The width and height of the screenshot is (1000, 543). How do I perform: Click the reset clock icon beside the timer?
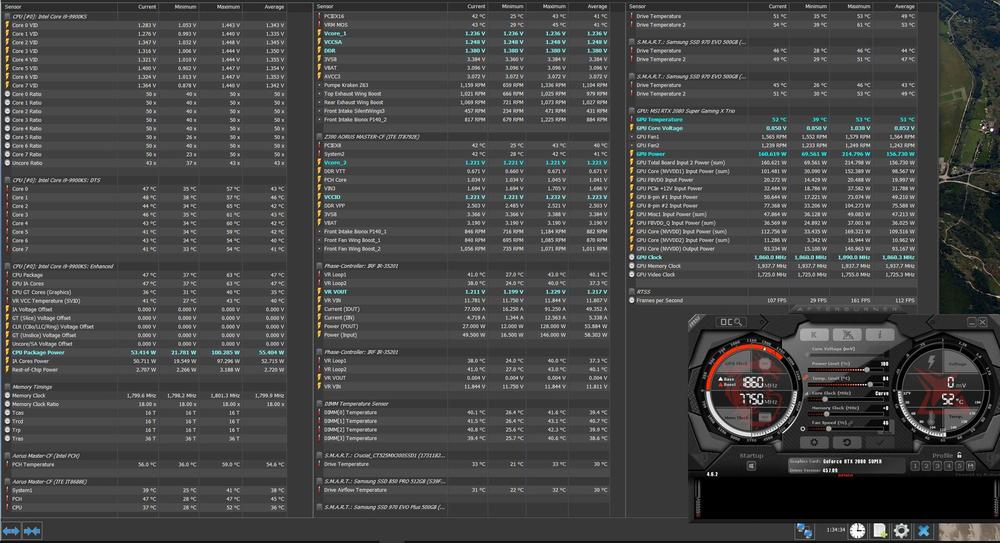tap(857, 530)
